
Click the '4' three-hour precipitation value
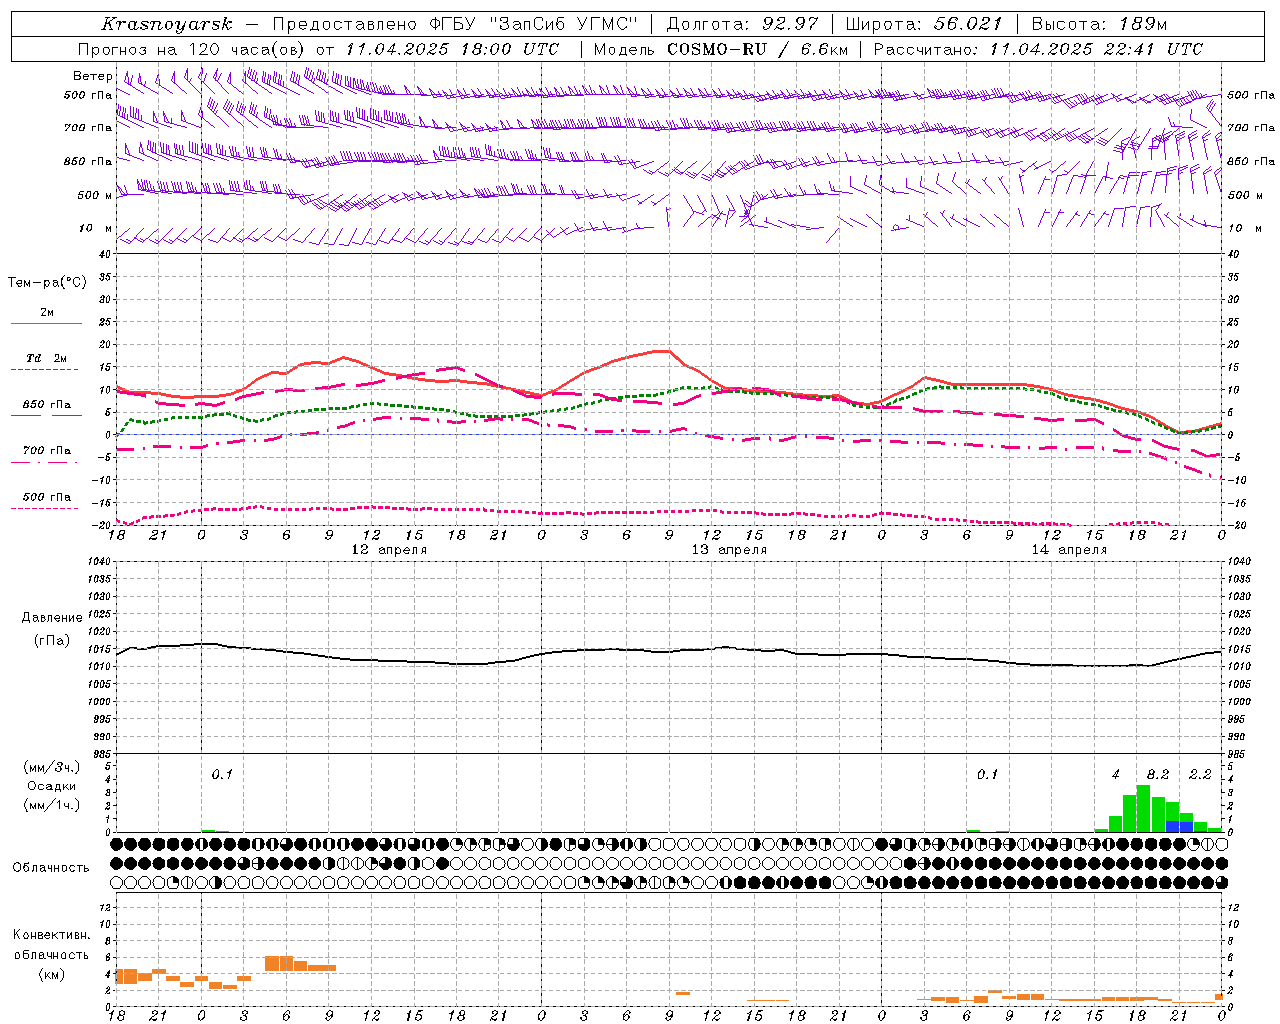(x=1116, y=775)
